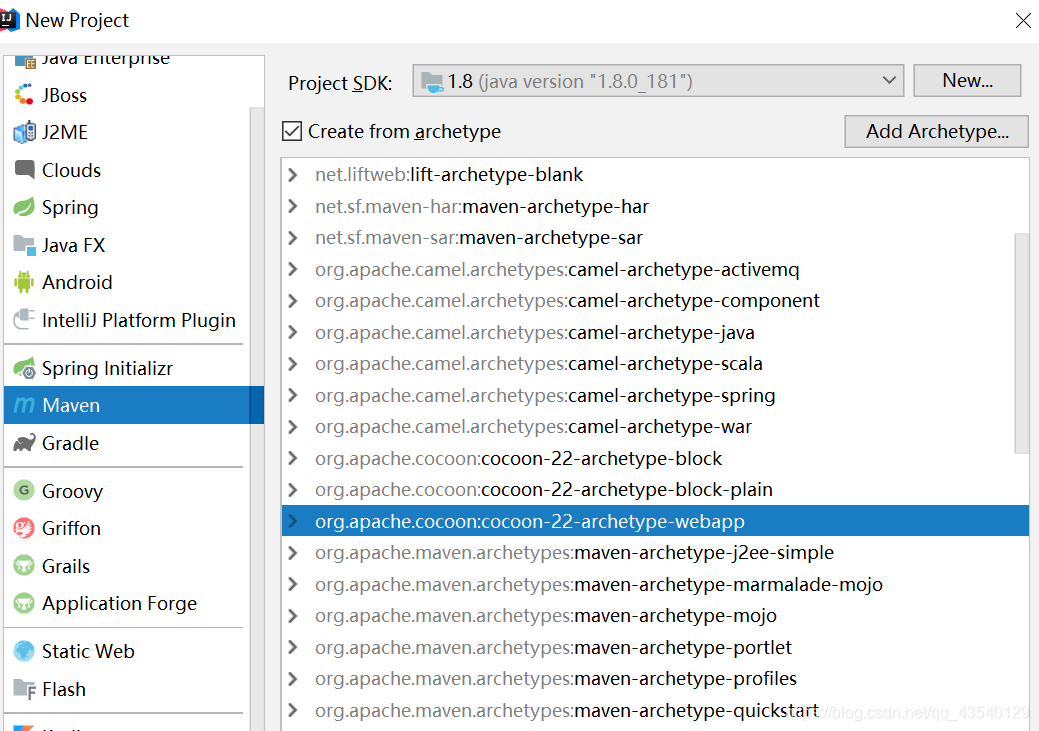Expand net.liftweb:lift-archetype-blank node
Viewport: 1039px width, 731px height.
click(292, 175)
